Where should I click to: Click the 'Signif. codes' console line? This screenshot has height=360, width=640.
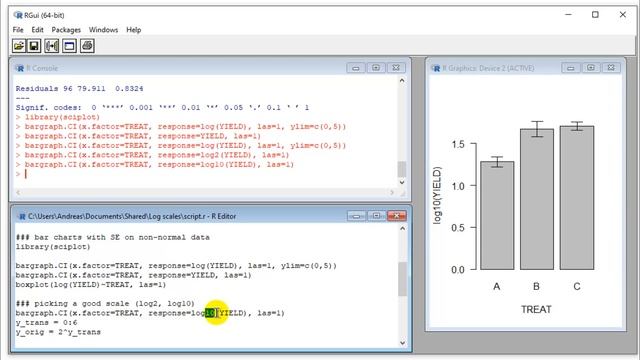(x=162, y=108)
